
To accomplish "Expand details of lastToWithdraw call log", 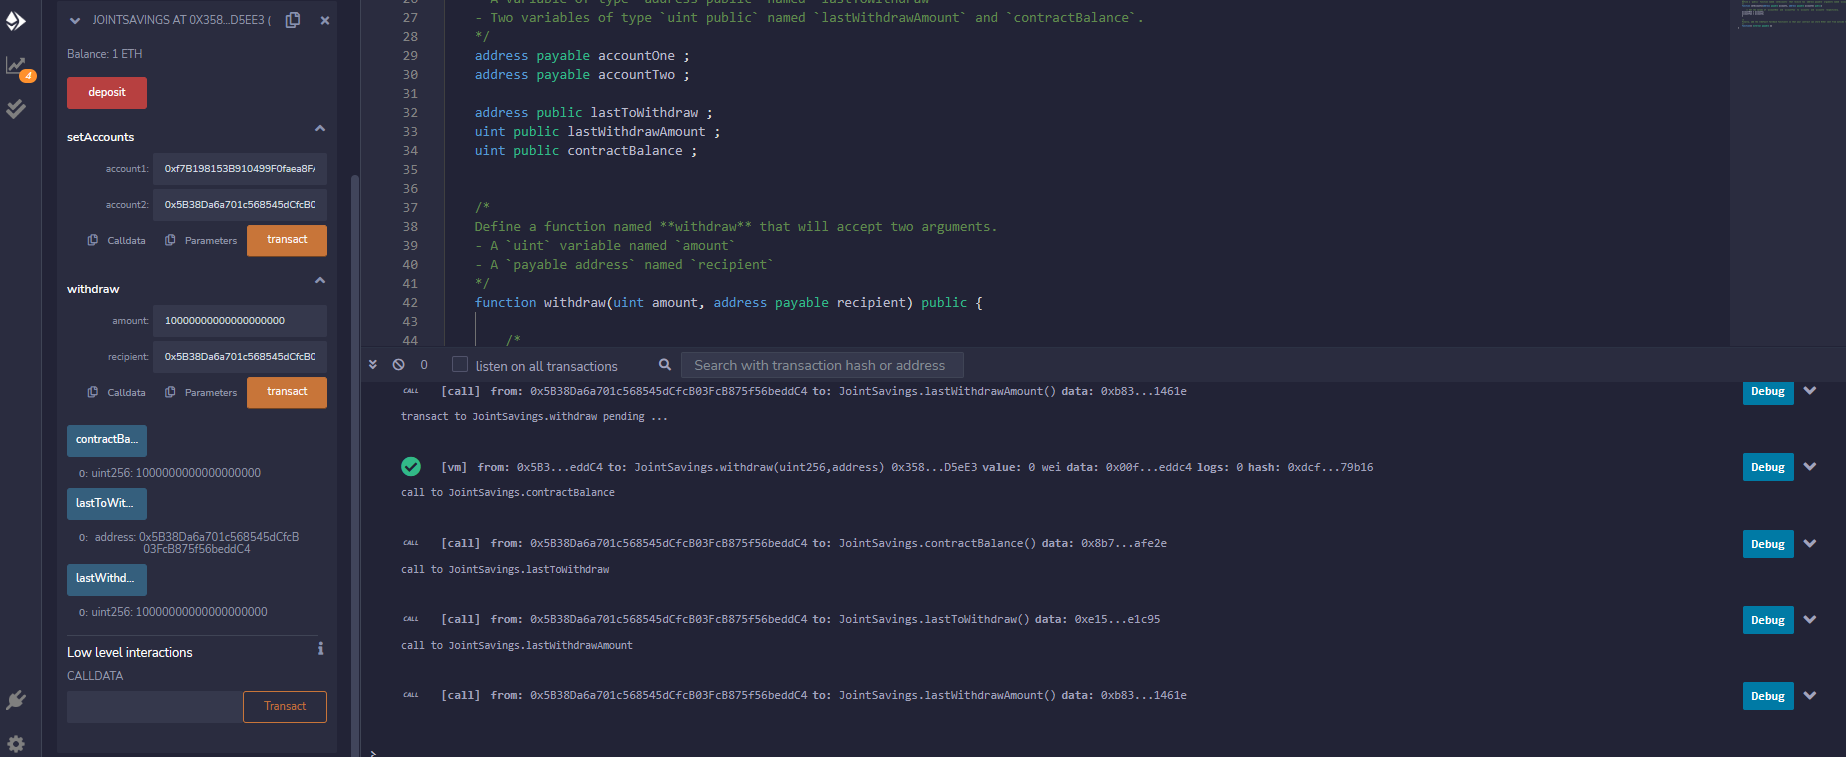I will coord(1810,620).
